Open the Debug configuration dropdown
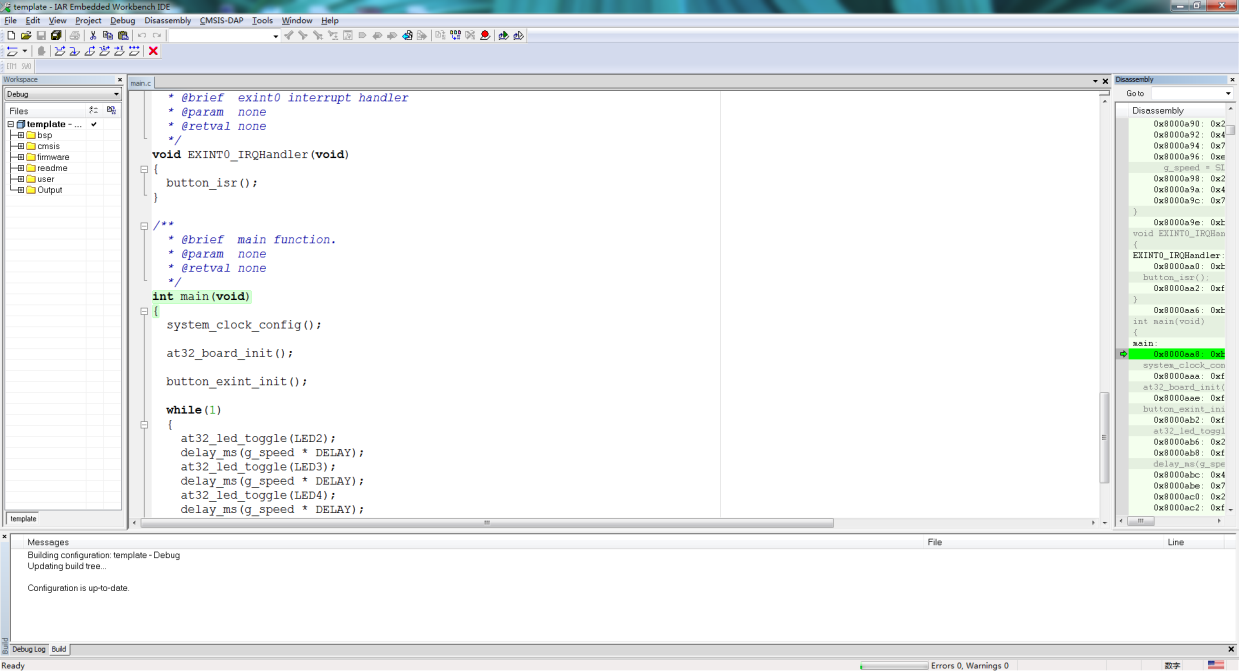The height and width of the screenshot is (671, 1239). tap(116, 94)
